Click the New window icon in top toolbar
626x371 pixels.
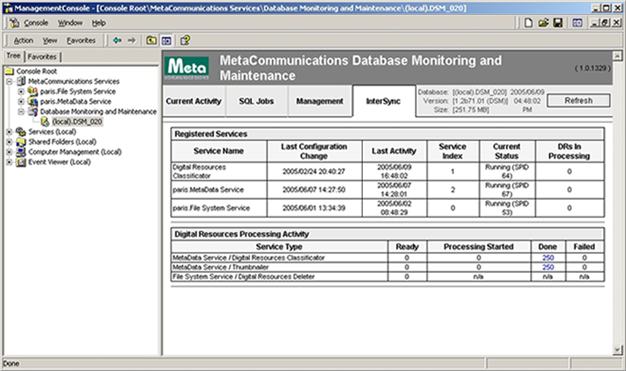577,23
